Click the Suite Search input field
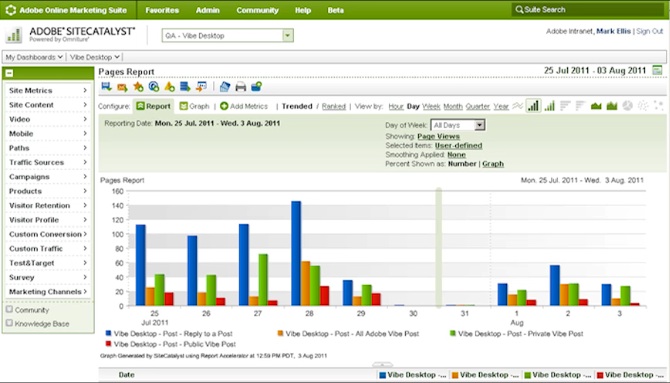Image resolution: width=670 pixels, height=383 pixels. [588, 9]
